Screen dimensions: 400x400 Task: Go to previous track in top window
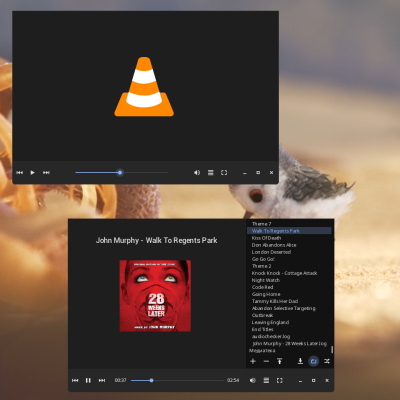tap(20, 172)
